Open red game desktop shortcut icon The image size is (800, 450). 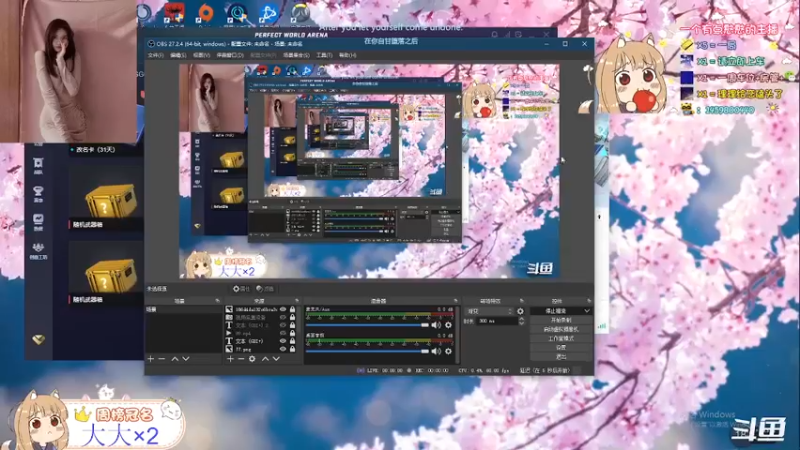174,13
